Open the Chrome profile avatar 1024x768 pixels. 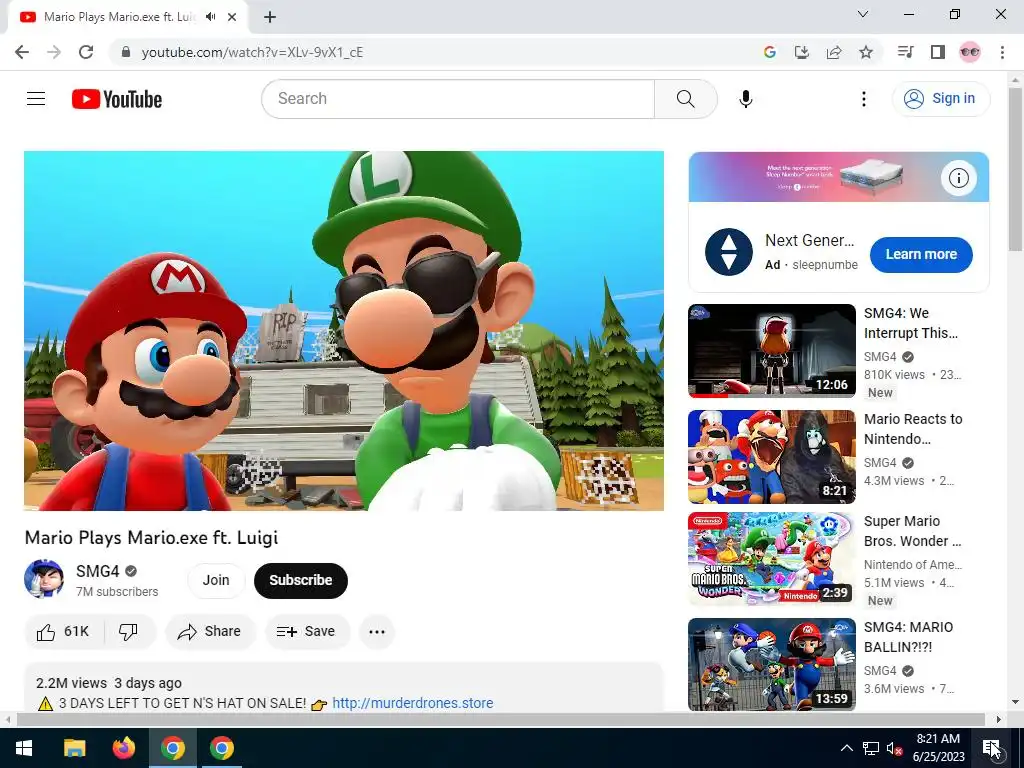pyautogui.click(x=970, y=52)
